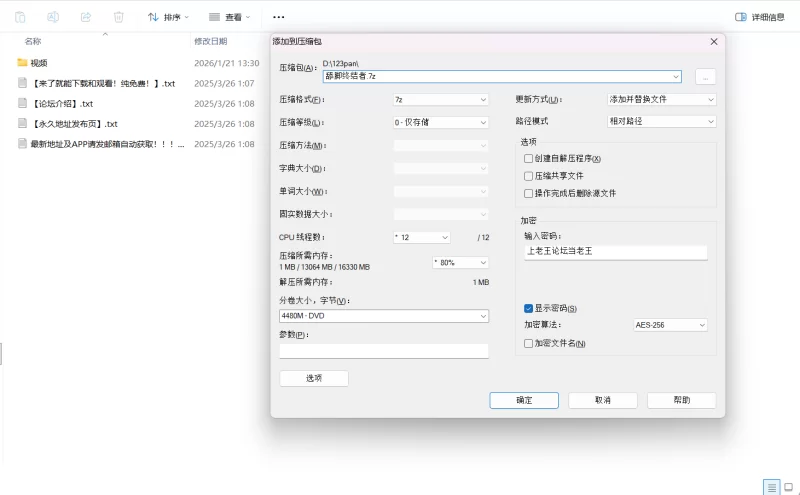Open the 路径模式 dropdown showing 相对路径
The image size is (800, 495).
point(662,121)
